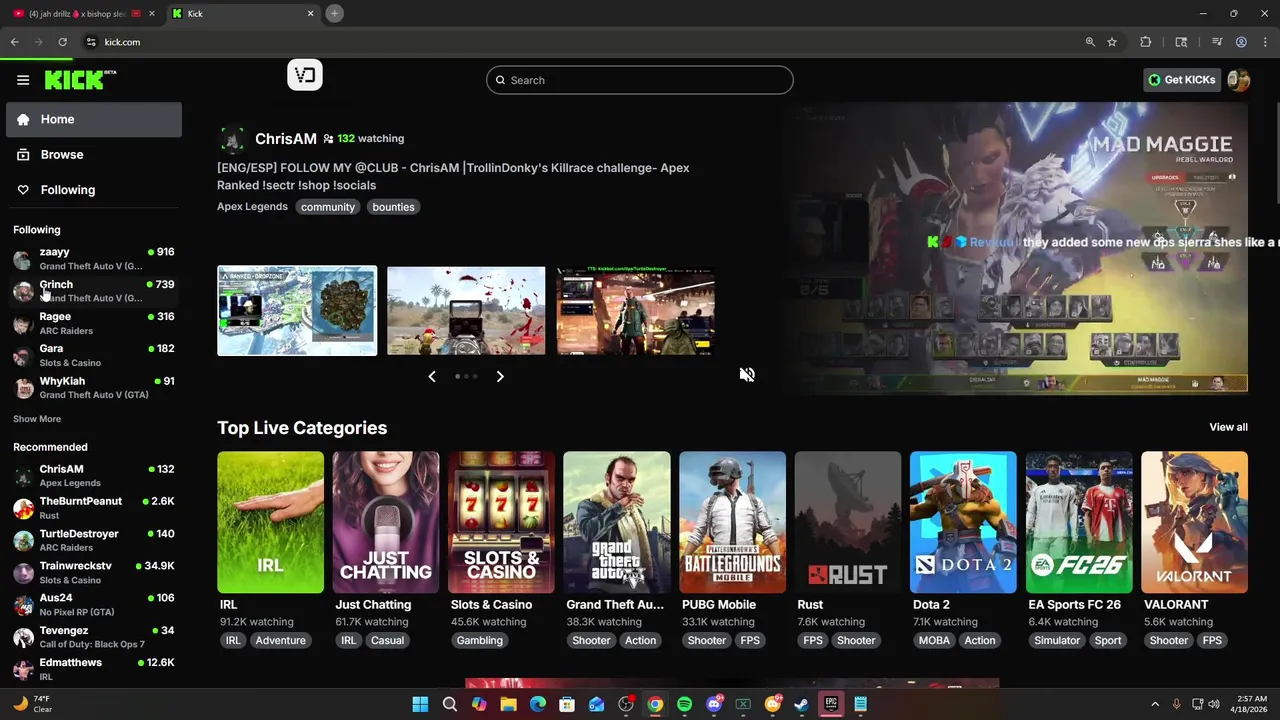
Task: Select the Apex dropzone map carousel thumbnail
Action: (297, 311)
